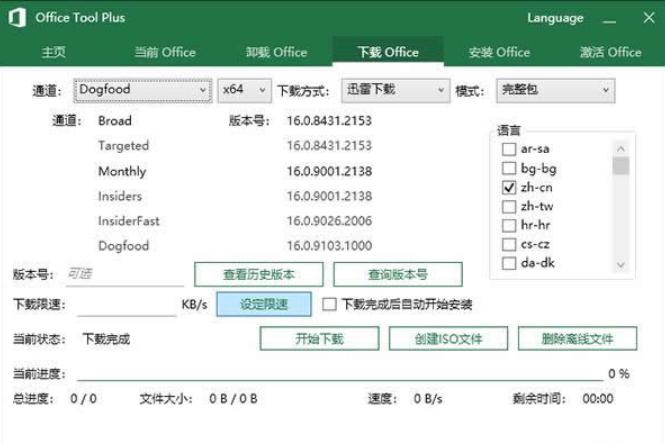
Task: Click the 0 B/s speed value
Action: 428,399
